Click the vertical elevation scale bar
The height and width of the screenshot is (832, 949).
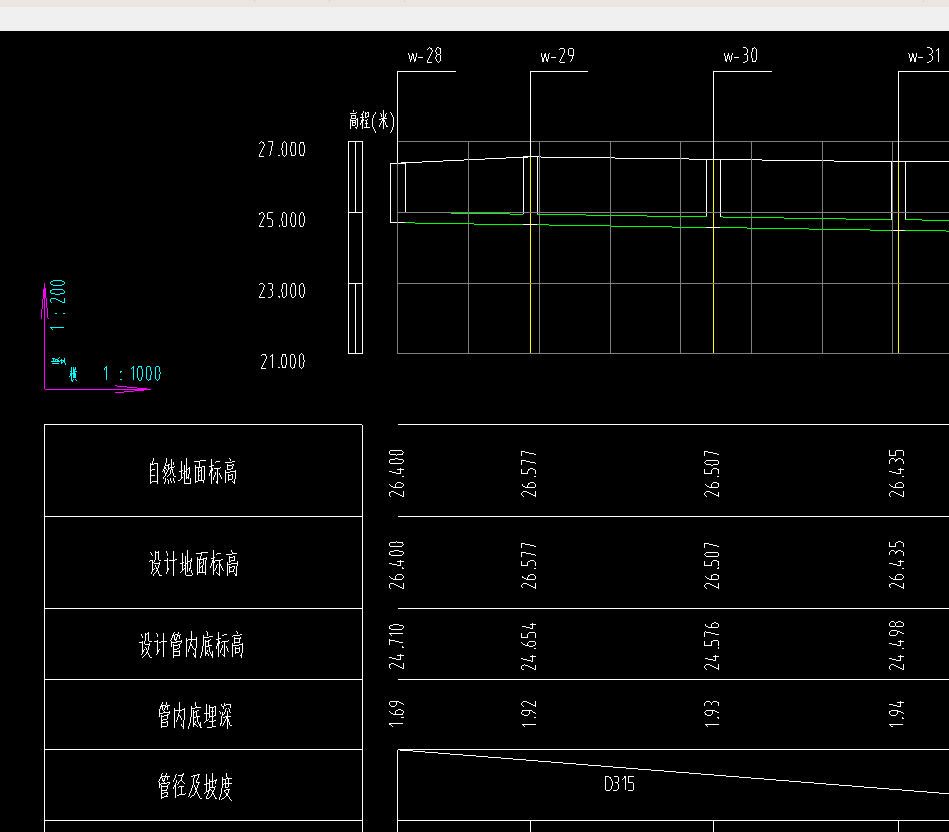[x=355, y=247]
